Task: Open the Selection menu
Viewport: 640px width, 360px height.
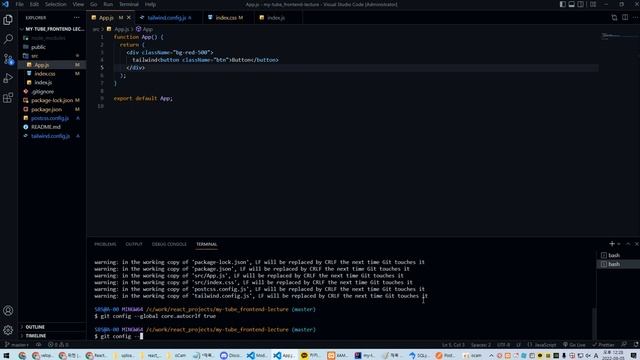Action: coord(56,4)
